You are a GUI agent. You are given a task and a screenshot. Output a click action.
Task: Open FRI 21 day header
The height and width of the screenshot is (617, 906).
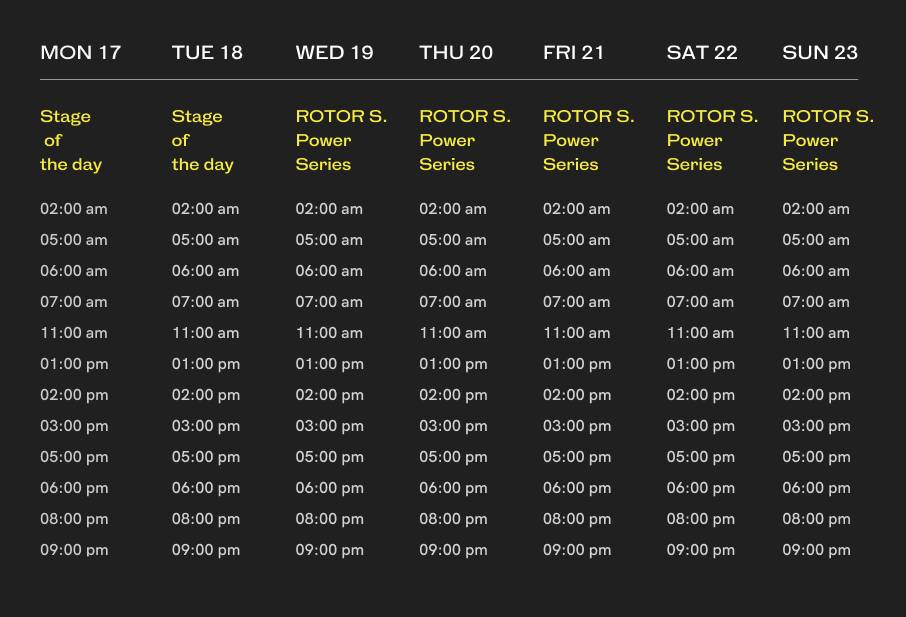pyautogui.click(x=573, y=53)
